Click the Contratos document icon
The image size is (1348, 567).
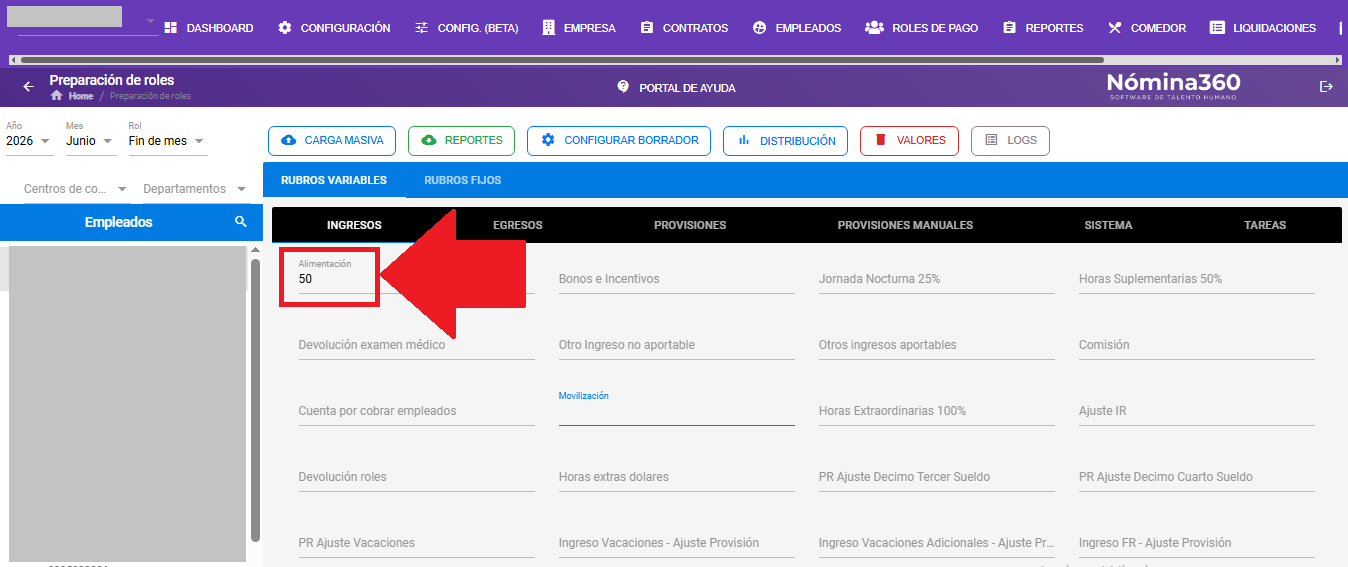point(647,28)
